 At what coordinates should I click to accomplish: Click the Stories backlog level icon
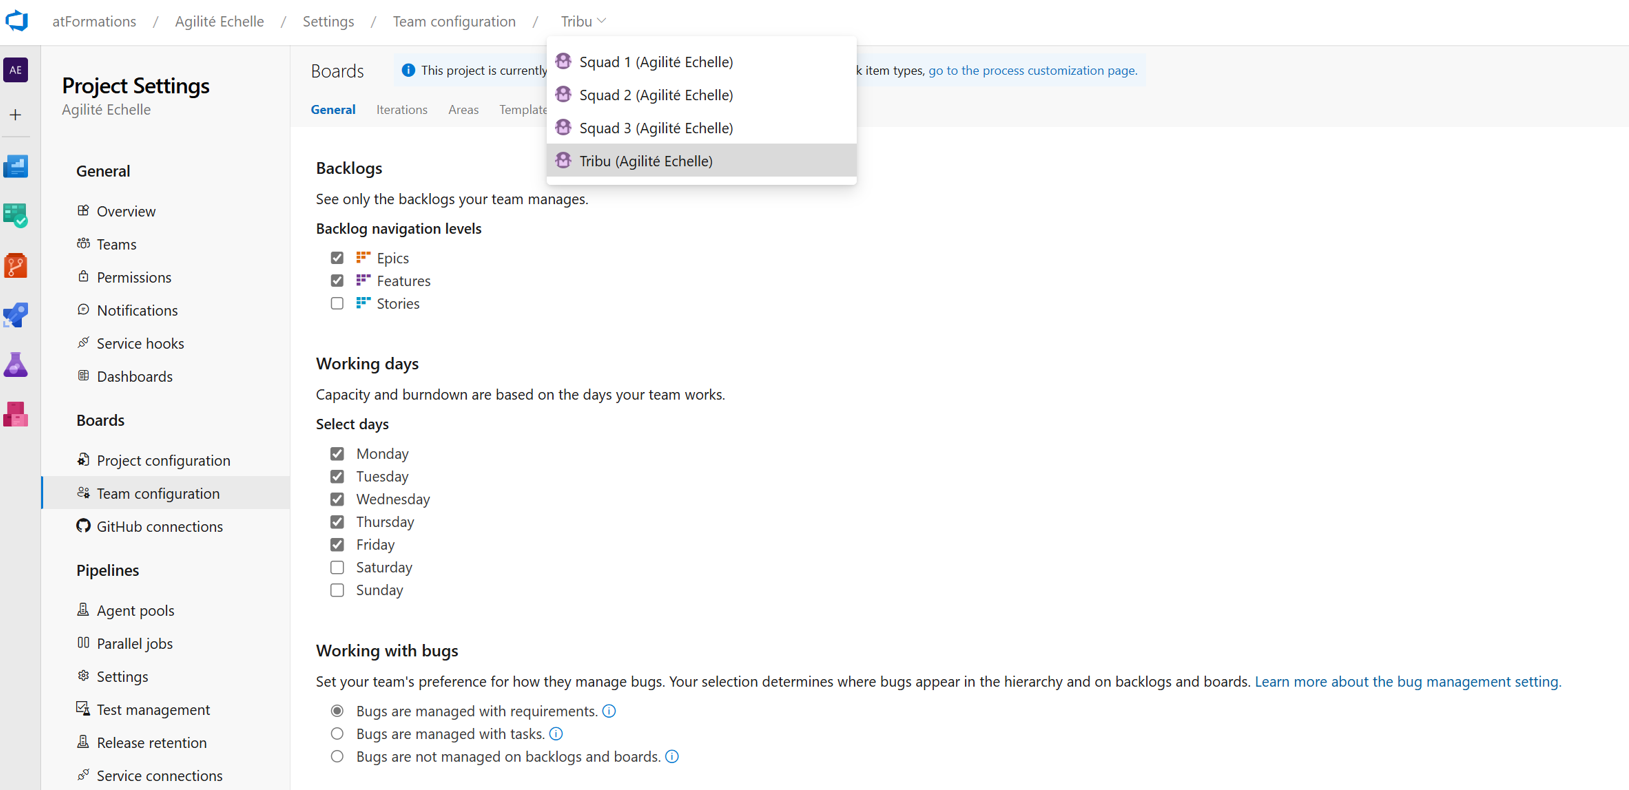[363, 303]
